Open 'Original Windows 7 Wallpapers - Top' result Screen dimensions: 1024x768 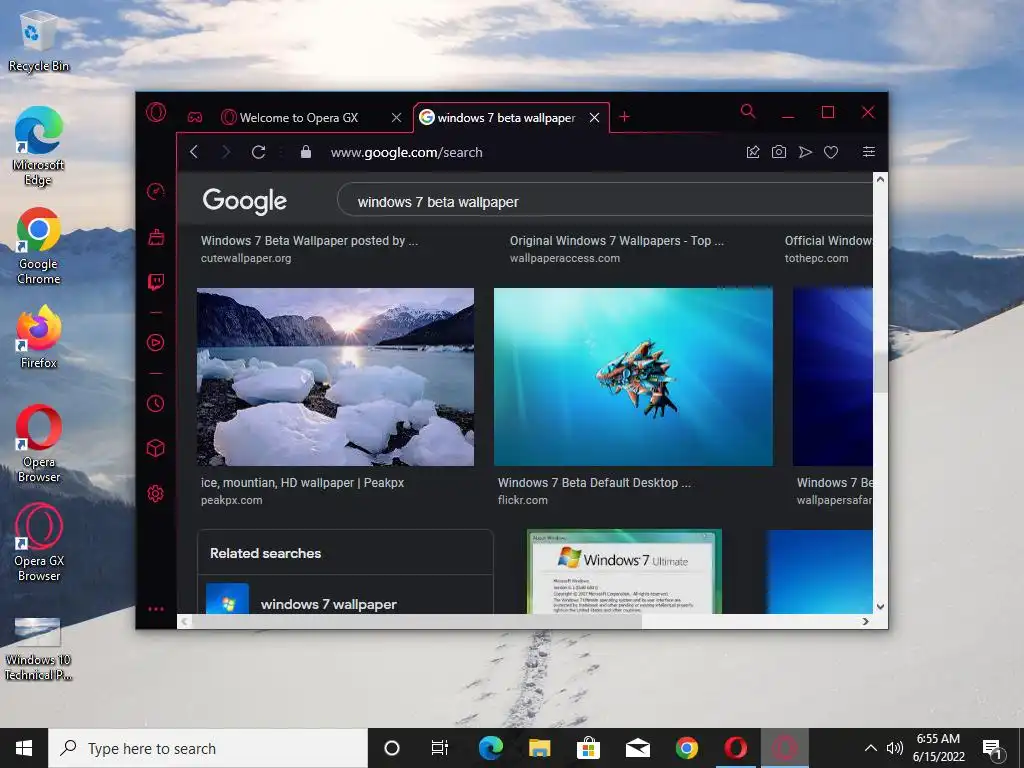pyautogui.click(x=616, y=241)
